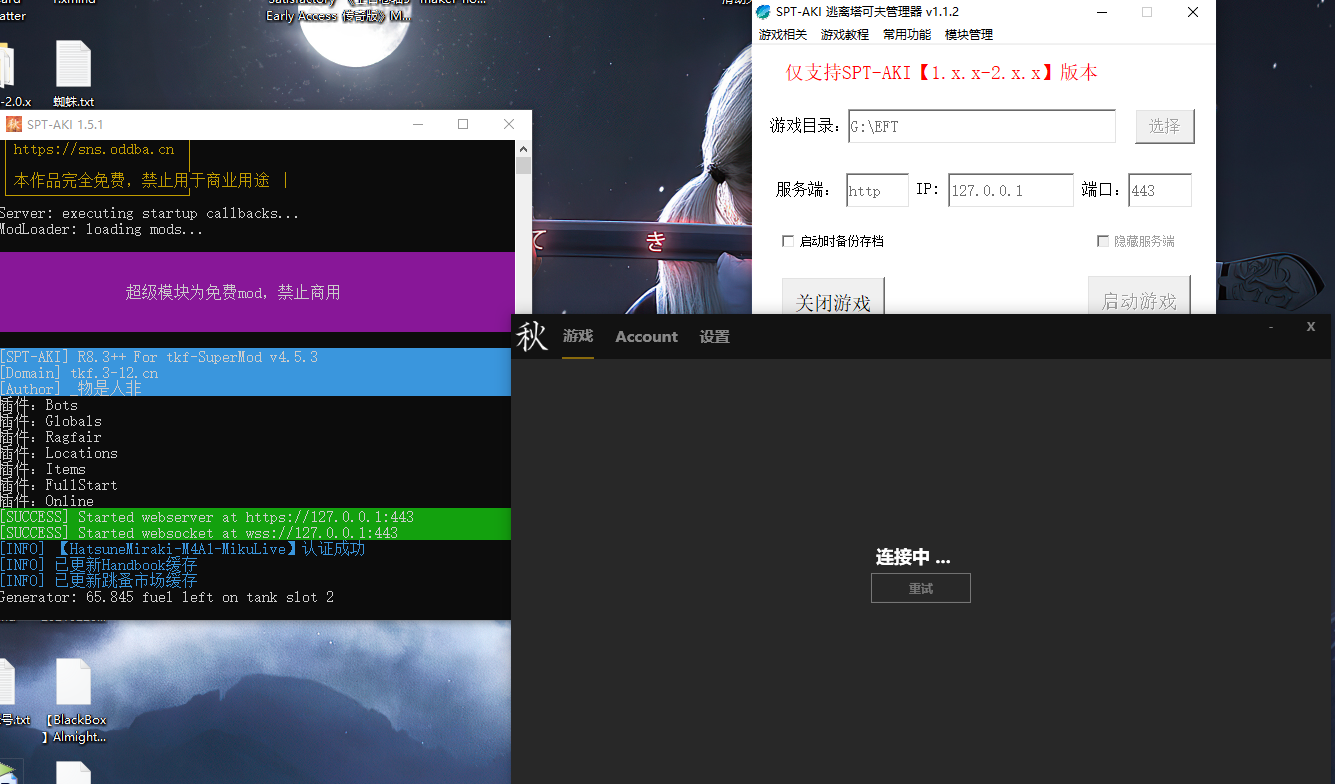Screen dimensions: 1335x784
Task: Click the SPT-AKI manager window title icon
Action: pyautogui.click(x=764, y=12)
